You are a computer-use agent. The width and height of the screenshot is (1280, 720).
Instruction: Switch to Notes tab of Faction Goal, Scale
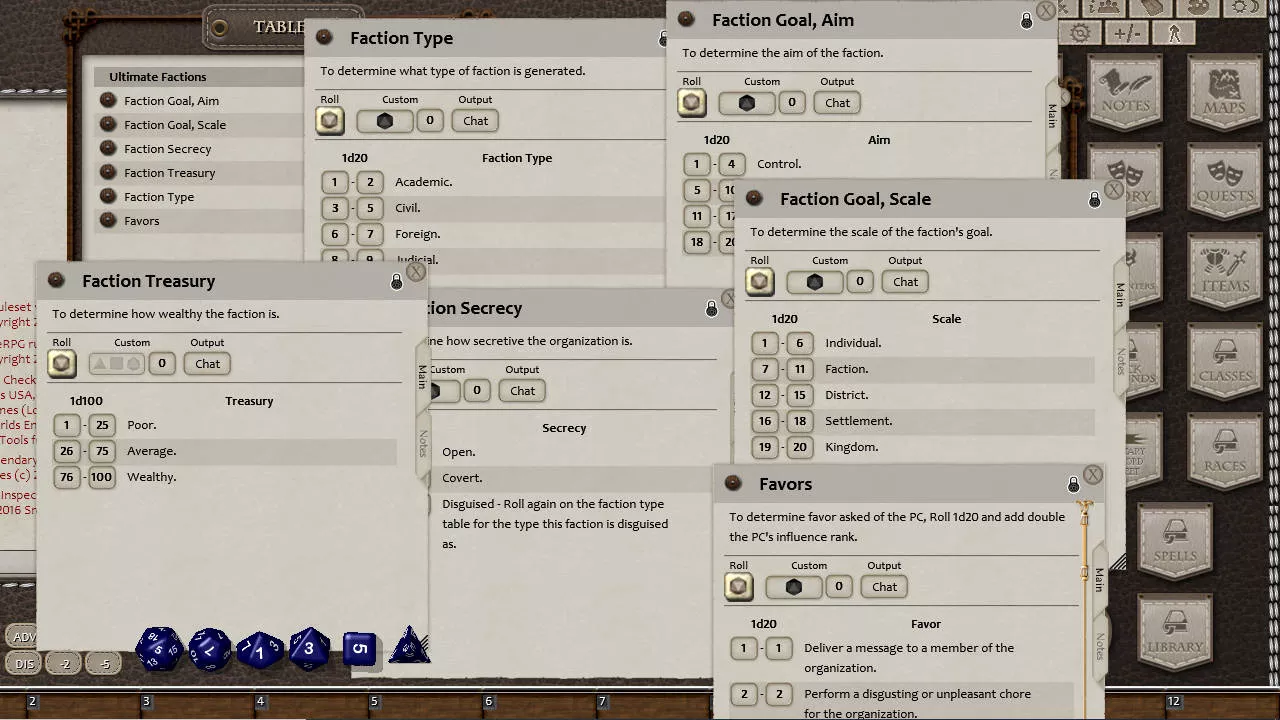pos(1121,361)
